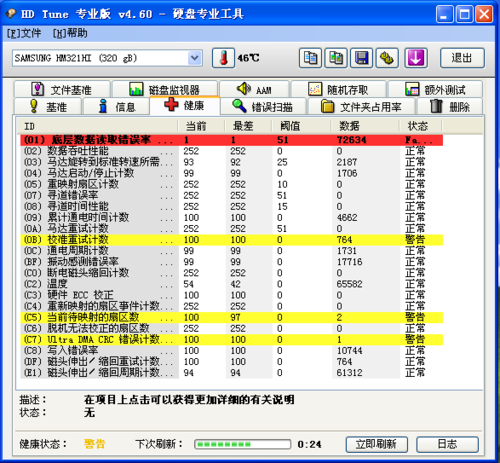Select the (E1) 磁头伸出/缩回周期计数 row
The height and width of the screenshot is (463, 500).
tap(231, 373)
